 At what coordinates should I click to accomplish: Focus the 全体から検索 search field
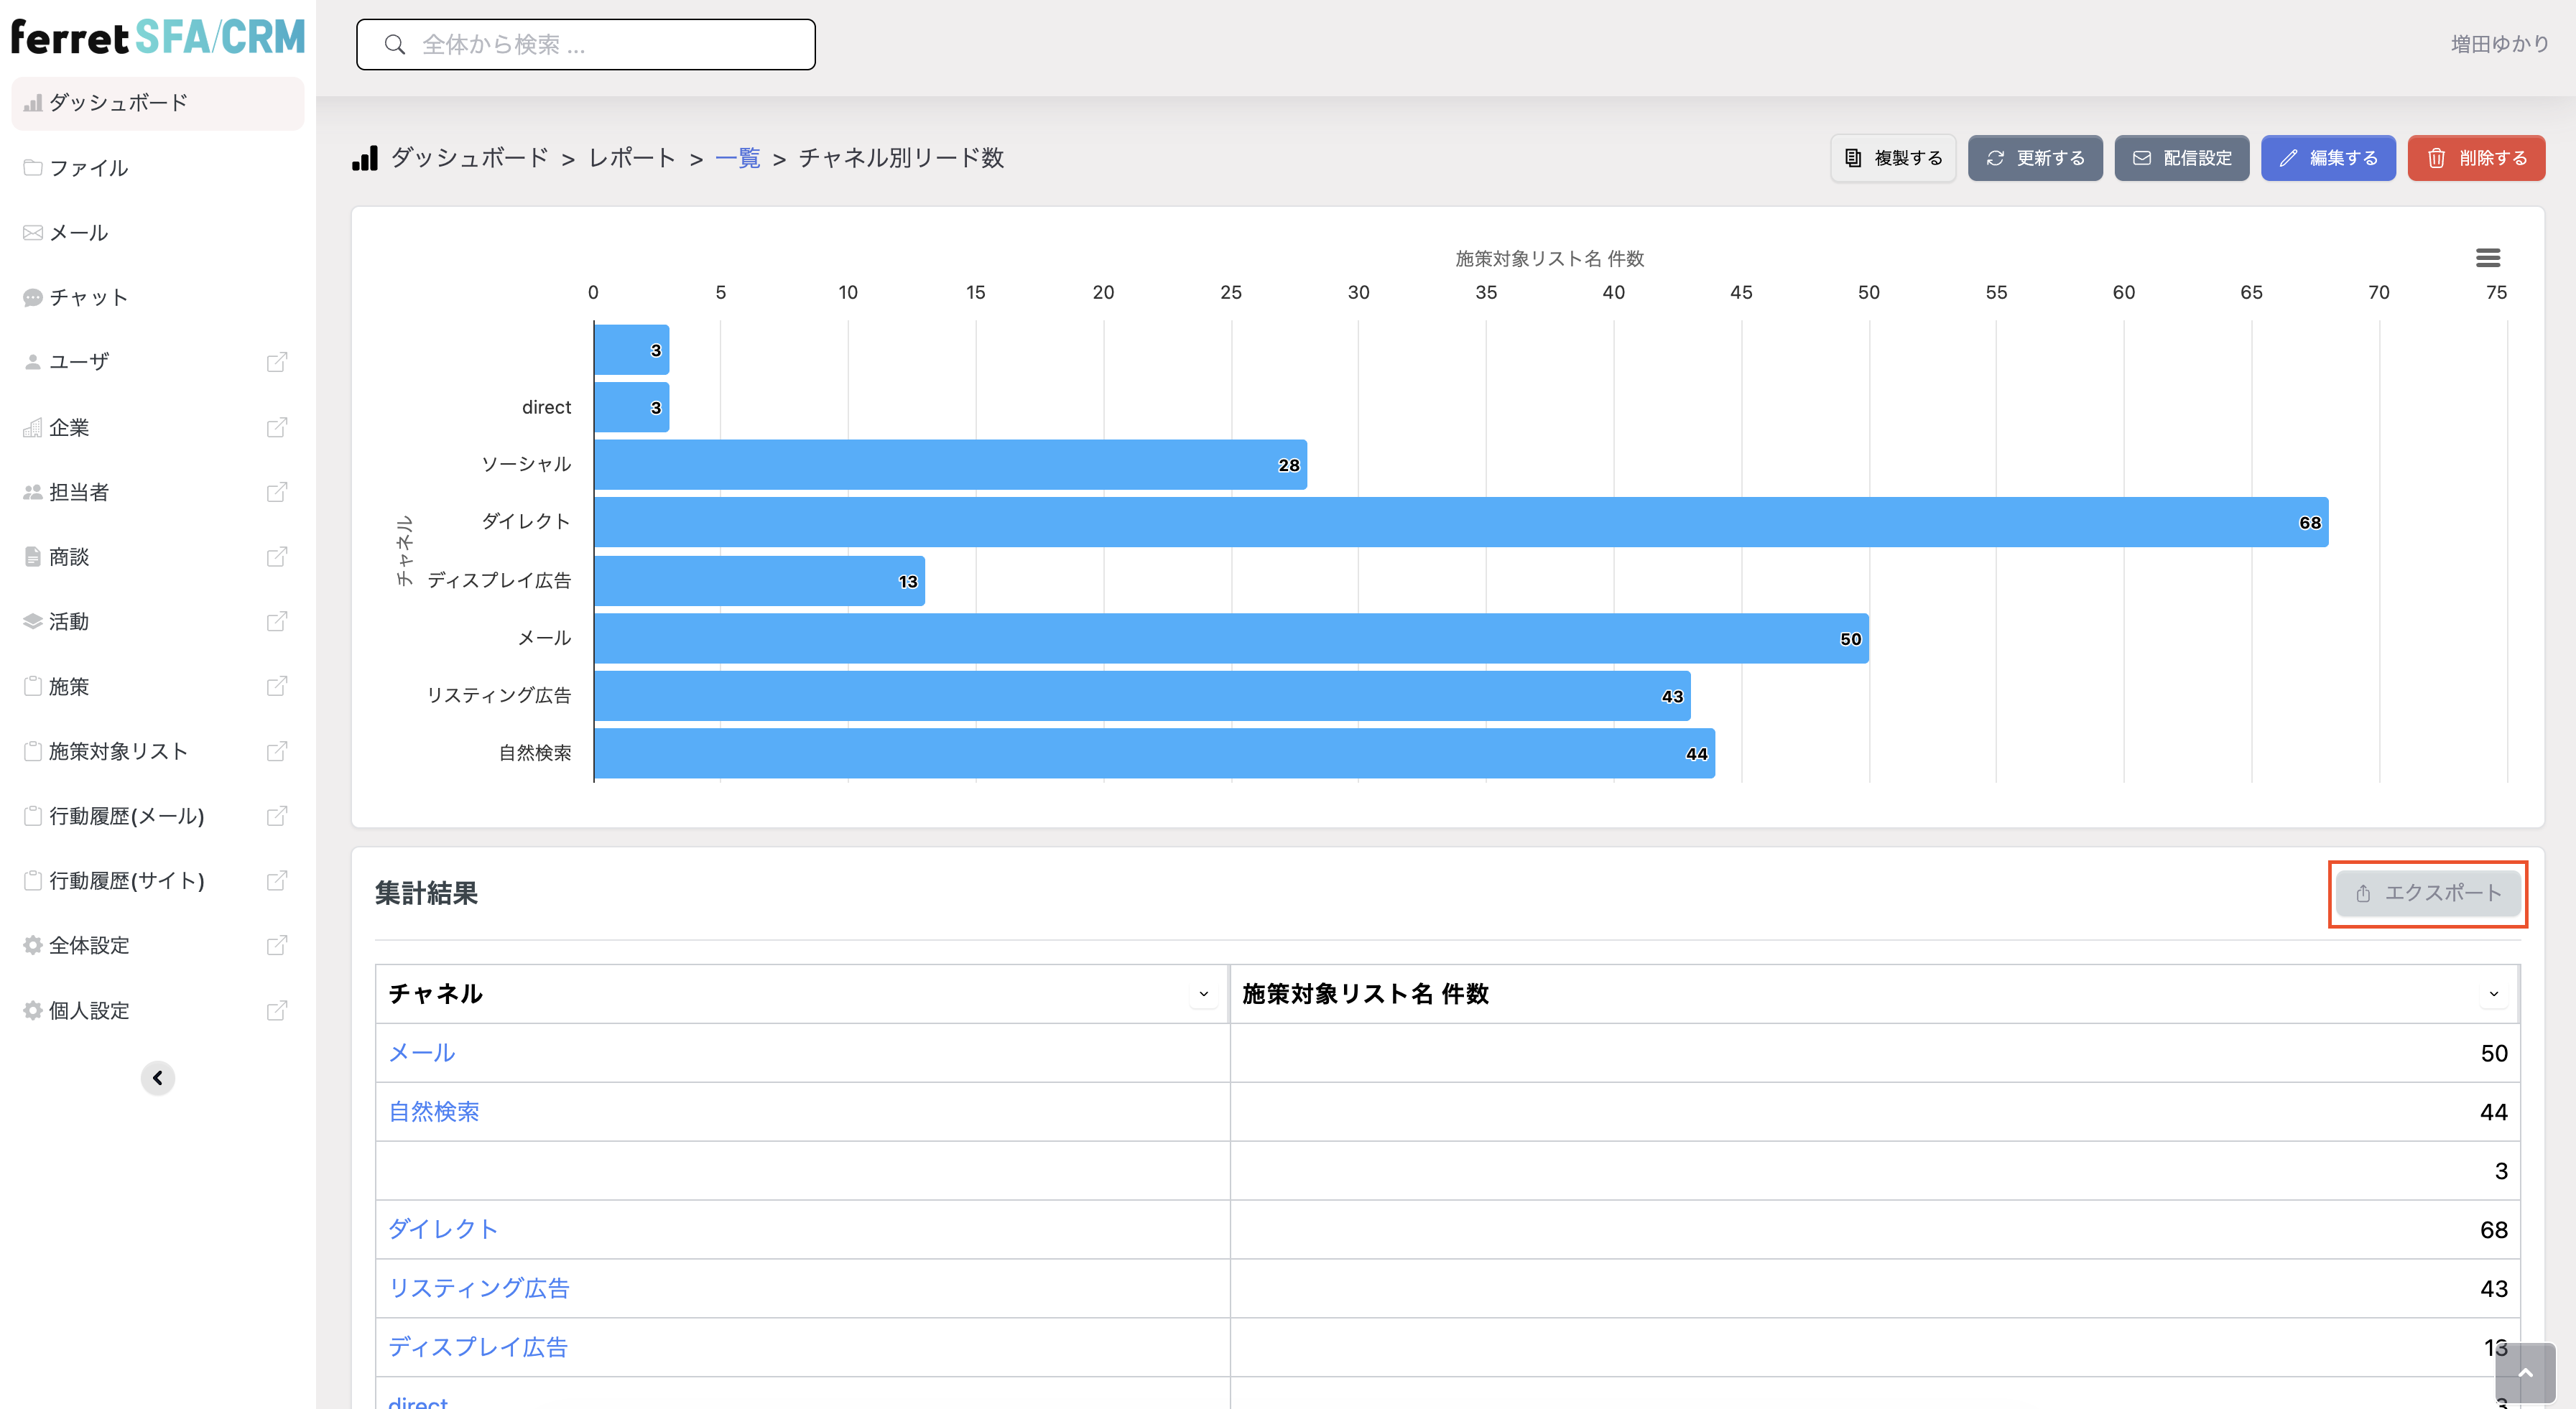[x=586, y=45]
